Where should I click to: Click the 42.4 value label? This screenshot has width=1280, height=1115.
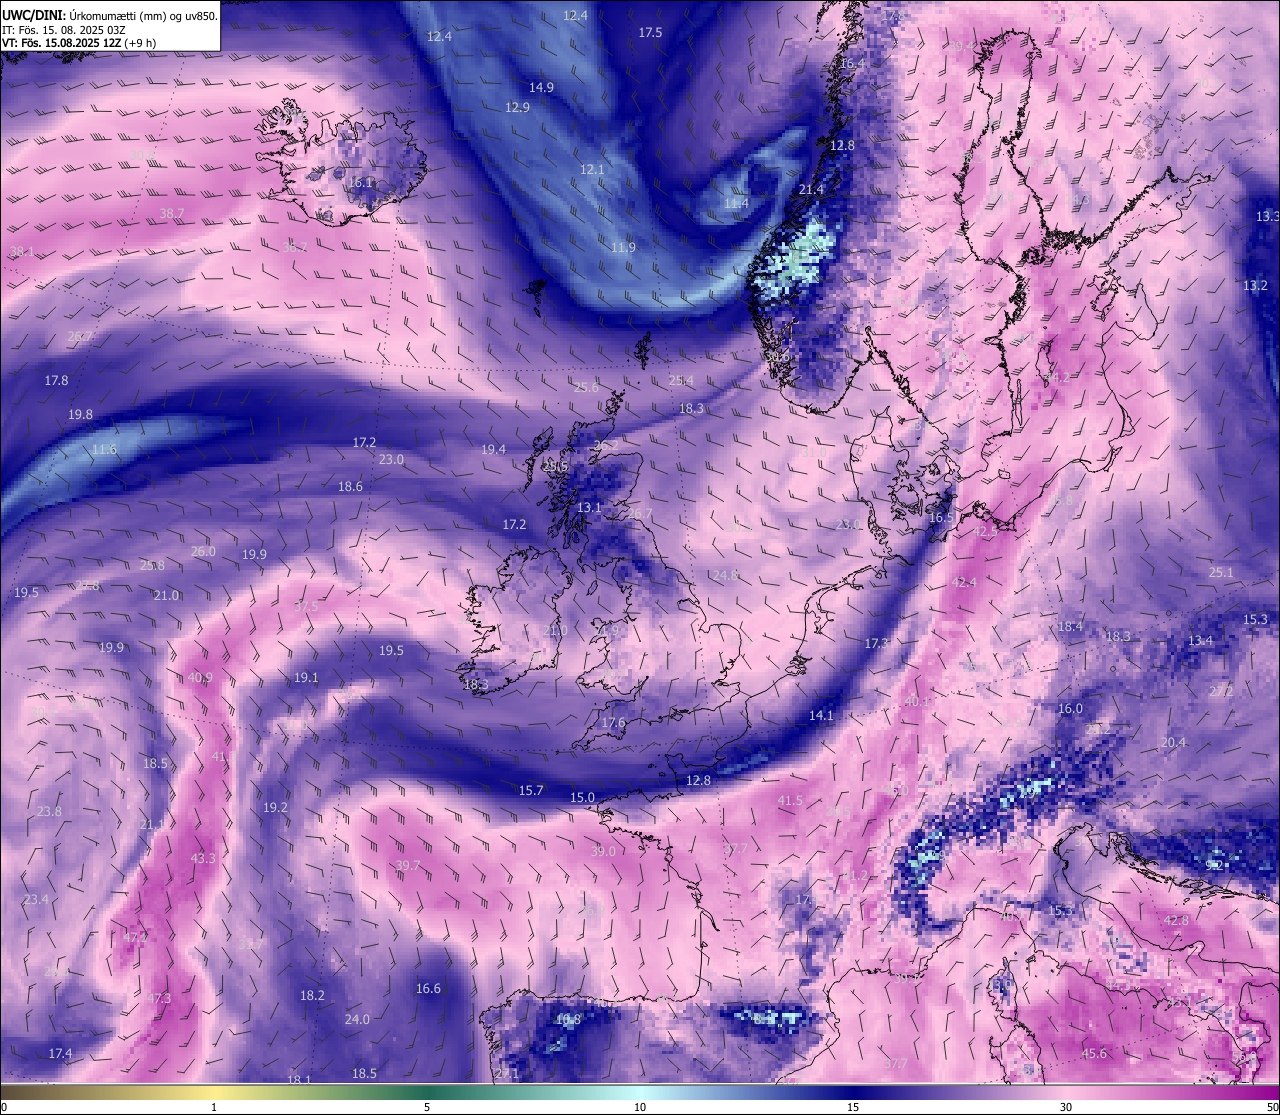pos(964,582)
